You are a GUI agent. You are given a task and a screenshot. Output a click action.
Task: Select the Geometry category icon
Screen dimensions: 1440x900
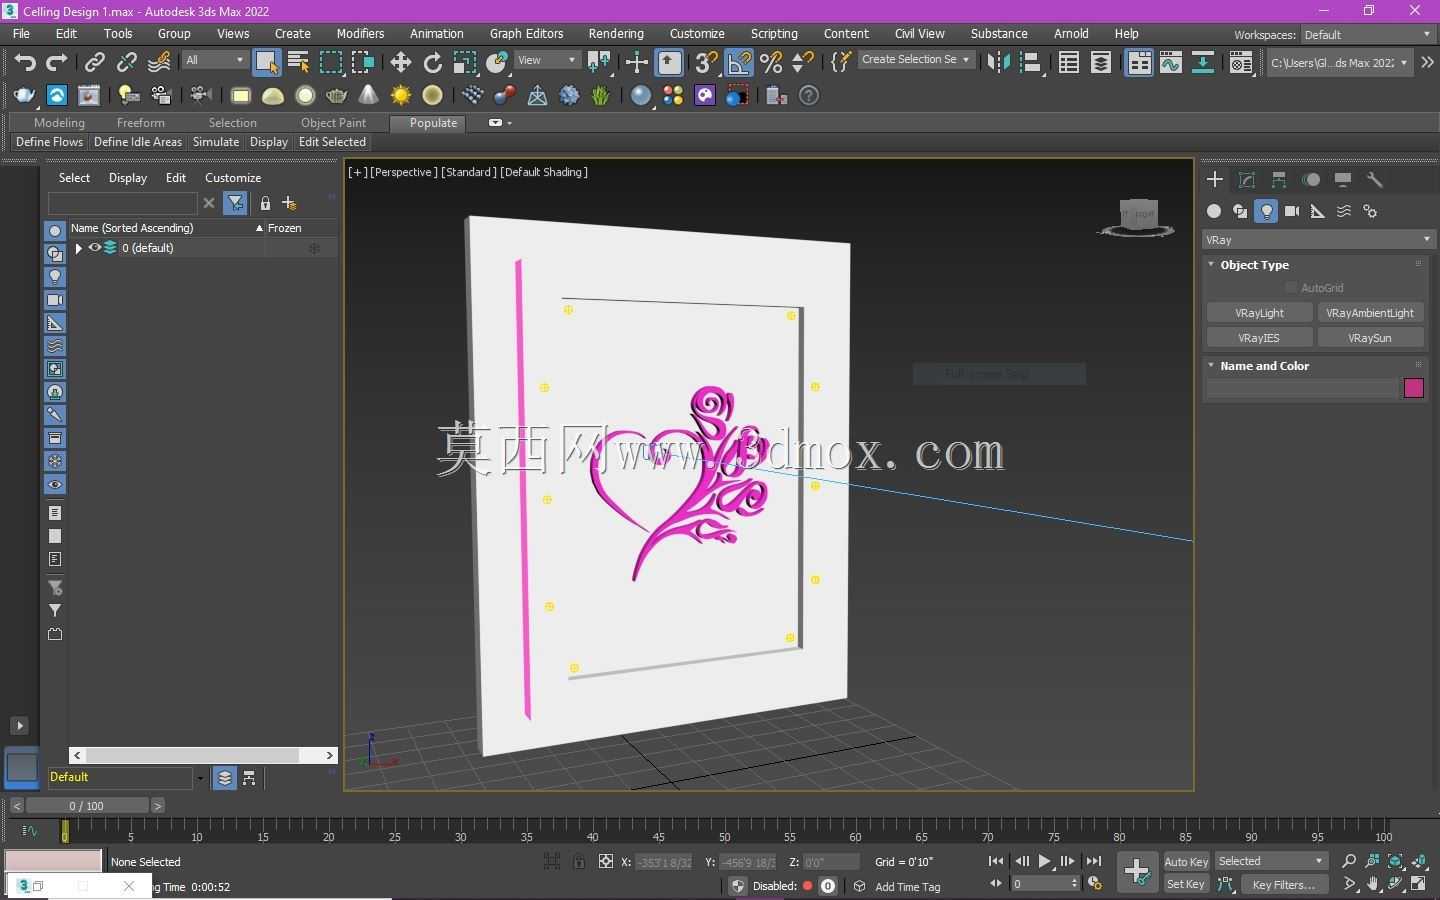[x=1214, y=211]
